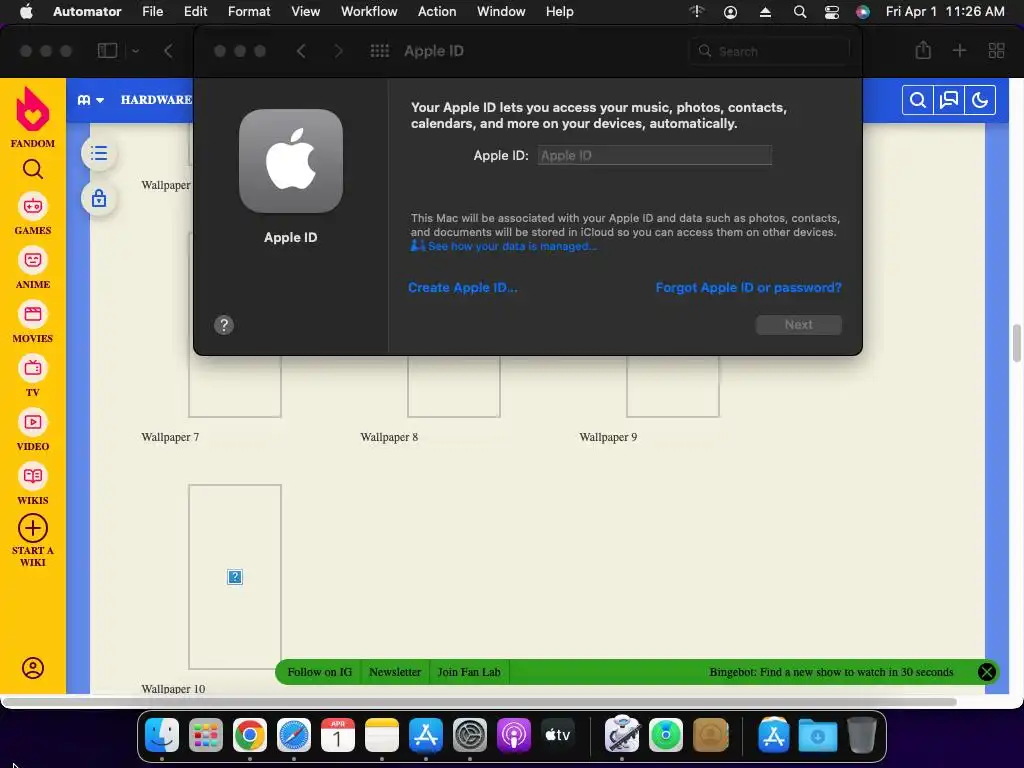
Task: Click the Wallpaper 10 missing image thumbnail
Action: (235, 577)
